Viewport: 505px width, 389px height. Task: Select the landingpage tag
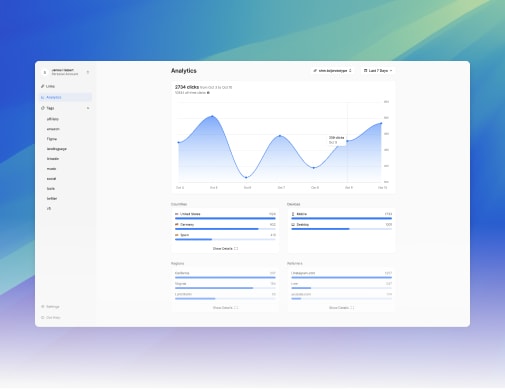coord(57,149)
